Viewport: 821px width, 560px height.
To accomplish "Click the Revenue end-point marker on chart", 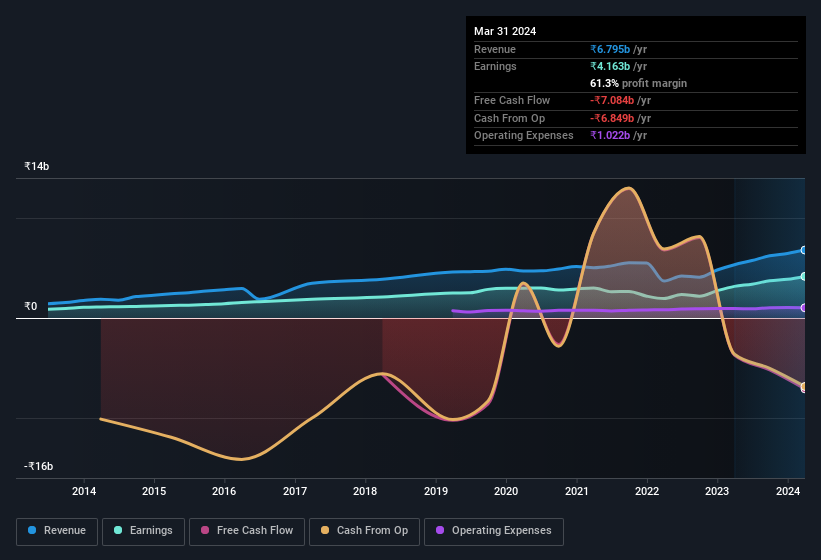I will (x=804, y=250).
